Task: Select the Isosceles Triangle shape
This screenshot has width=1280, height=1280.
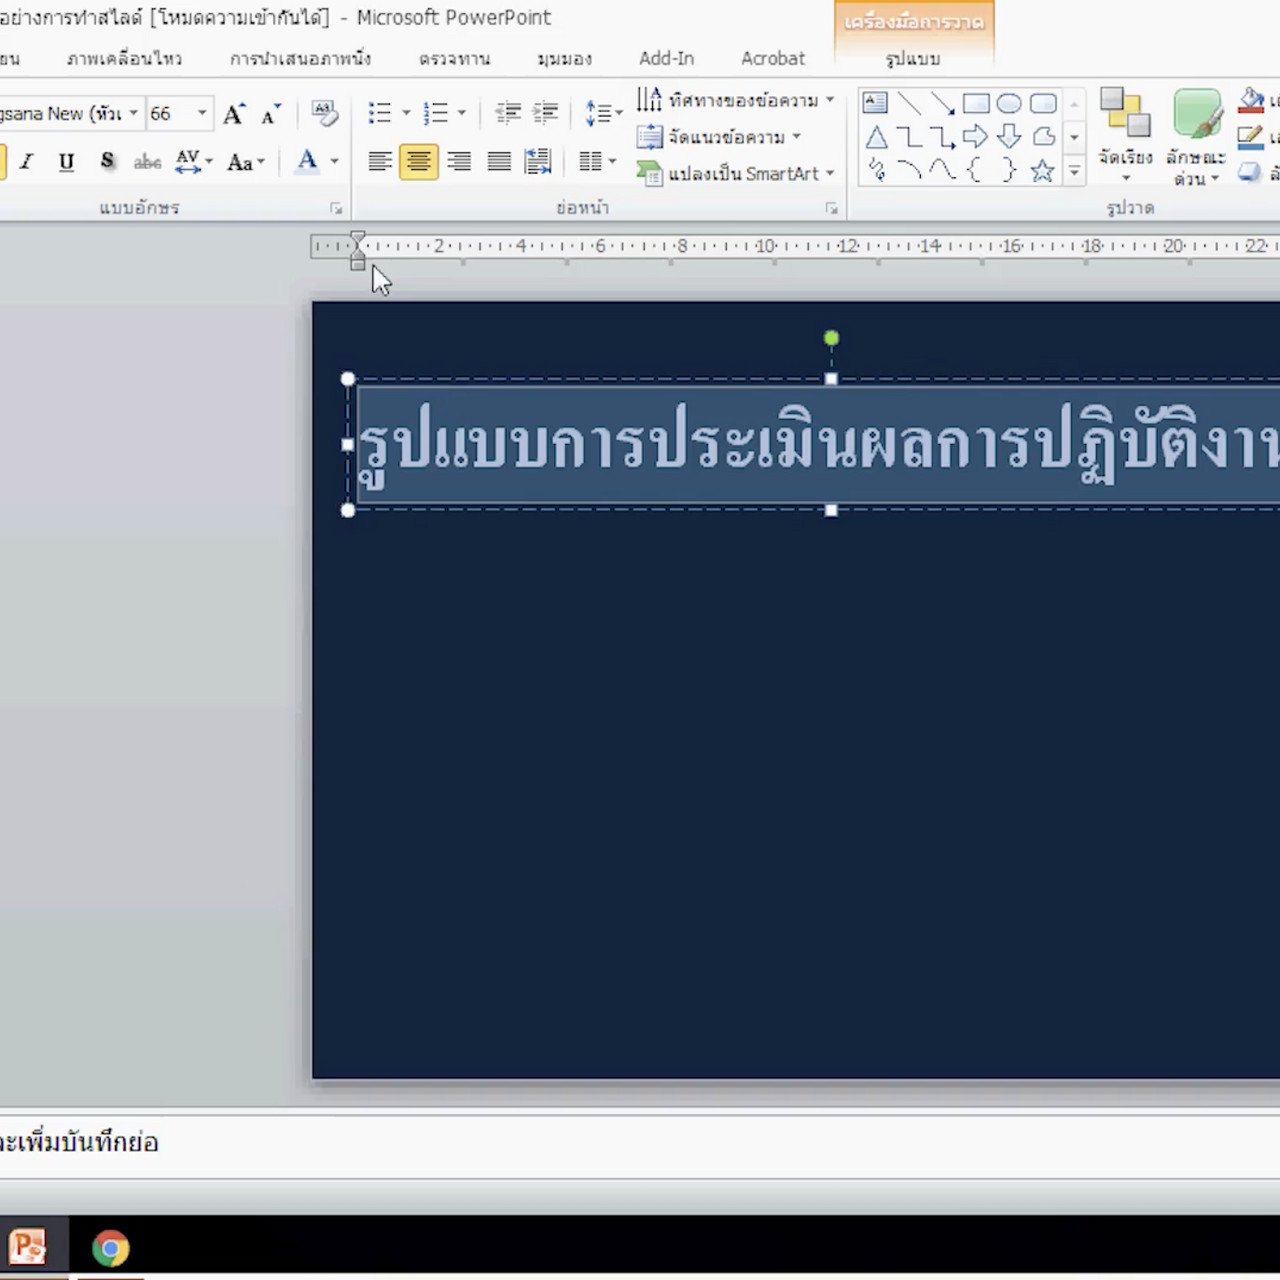Action: coord(876,137)
